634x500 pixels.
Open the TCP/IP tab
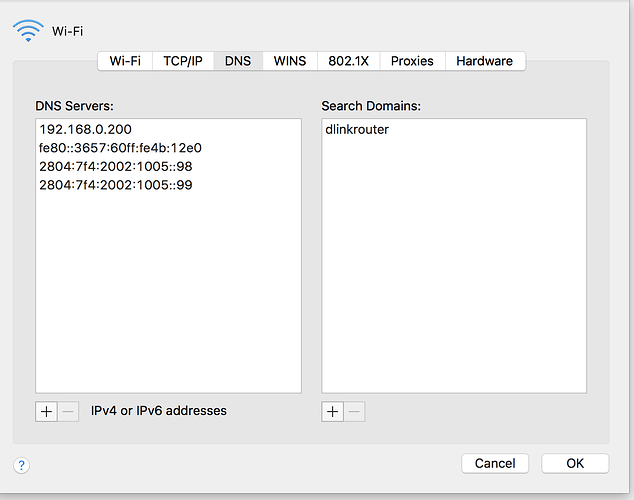pyautogui.click(x=183, y=61)
